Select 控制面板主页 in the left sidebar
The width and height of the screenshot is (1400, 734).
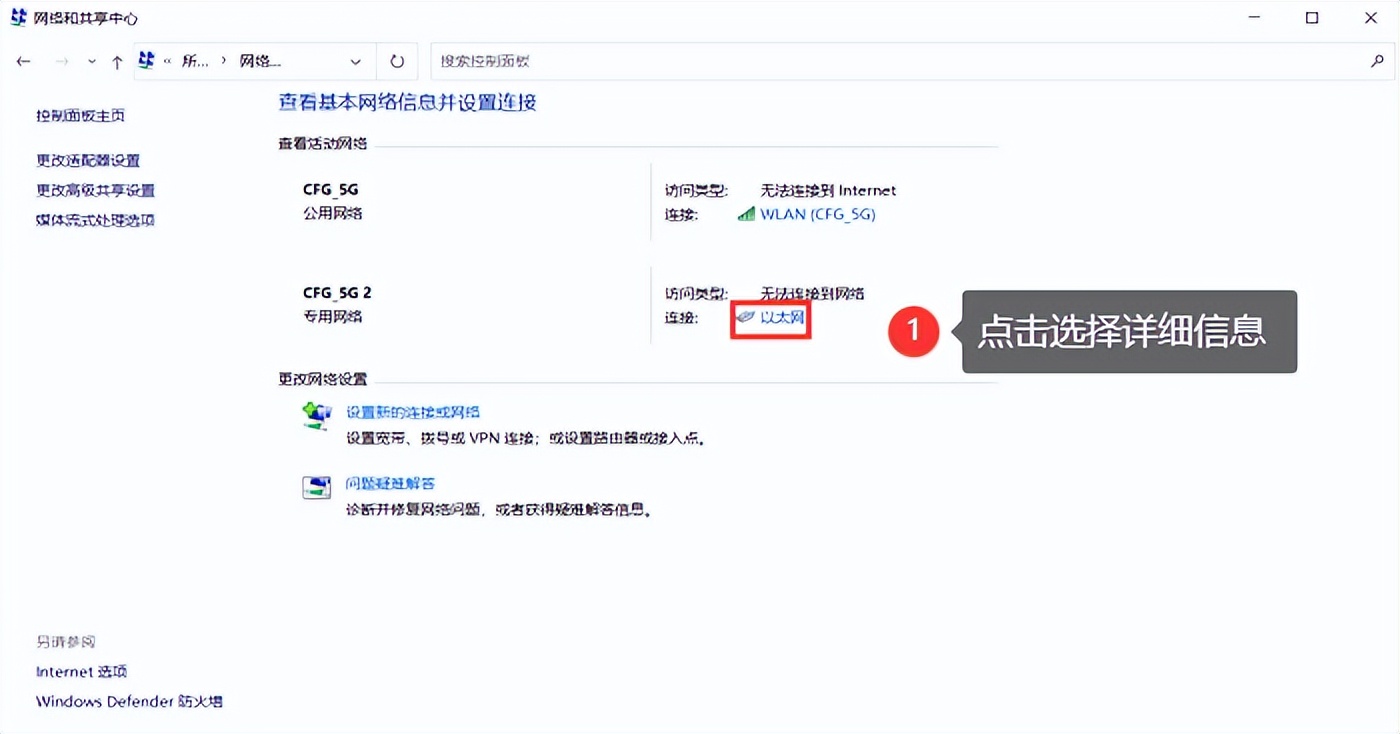coord(79,115)
